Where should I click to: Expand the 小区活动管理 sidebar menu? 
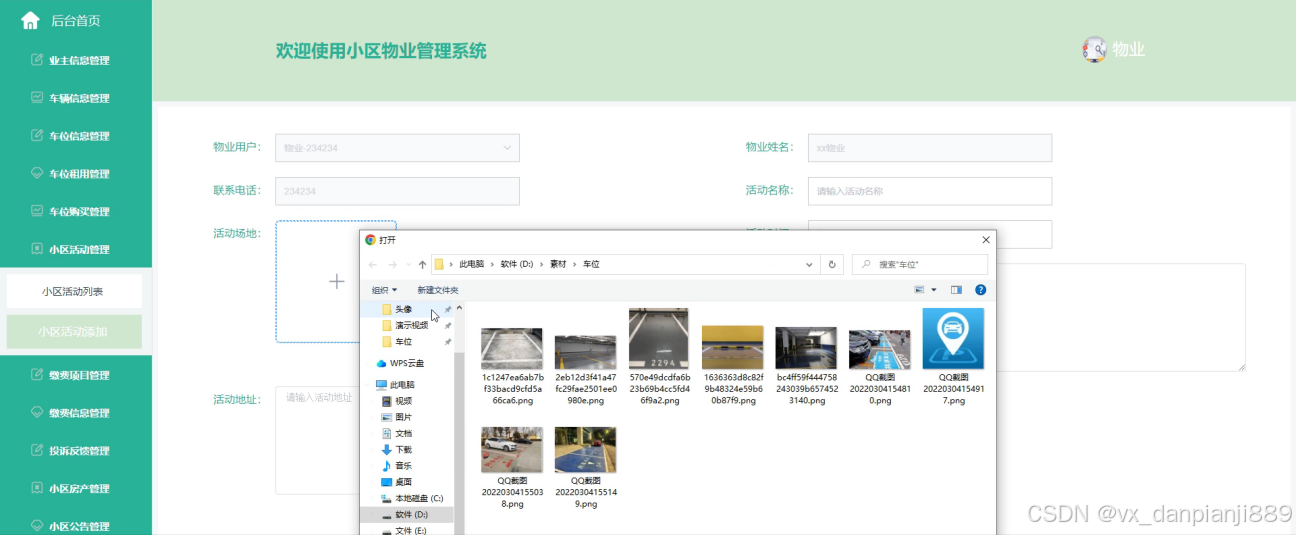76,249
